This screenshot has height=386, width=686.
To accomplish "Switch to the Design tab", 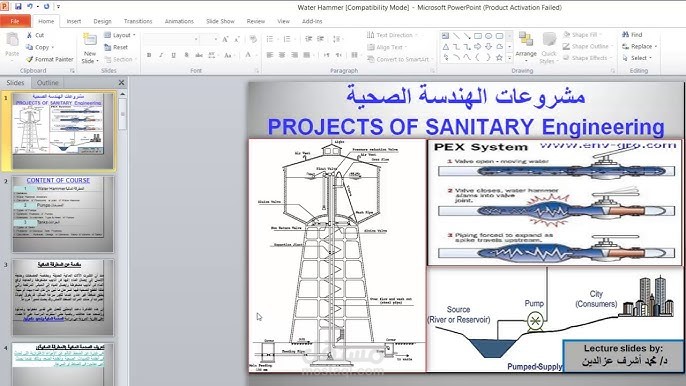I will pos(102,21).
